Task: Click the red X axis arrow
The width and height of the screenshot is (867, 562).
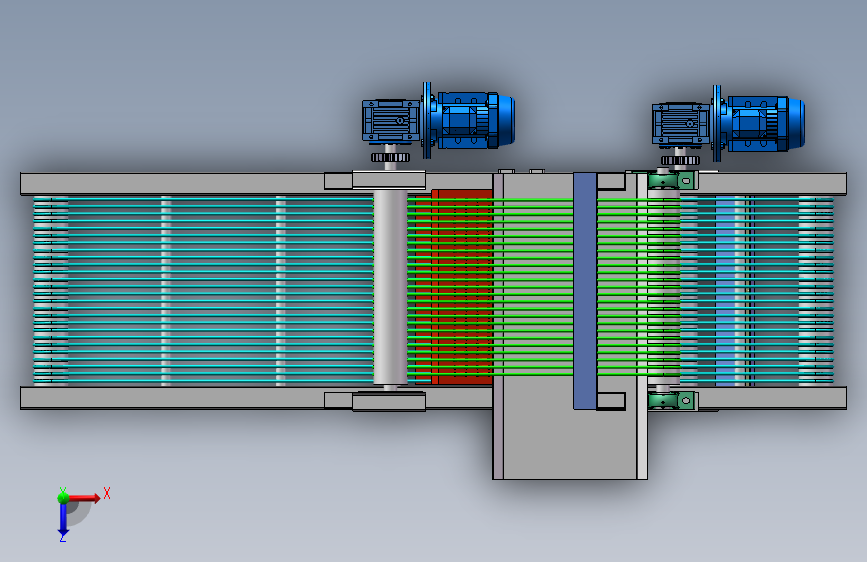Action: click(85, 498)
